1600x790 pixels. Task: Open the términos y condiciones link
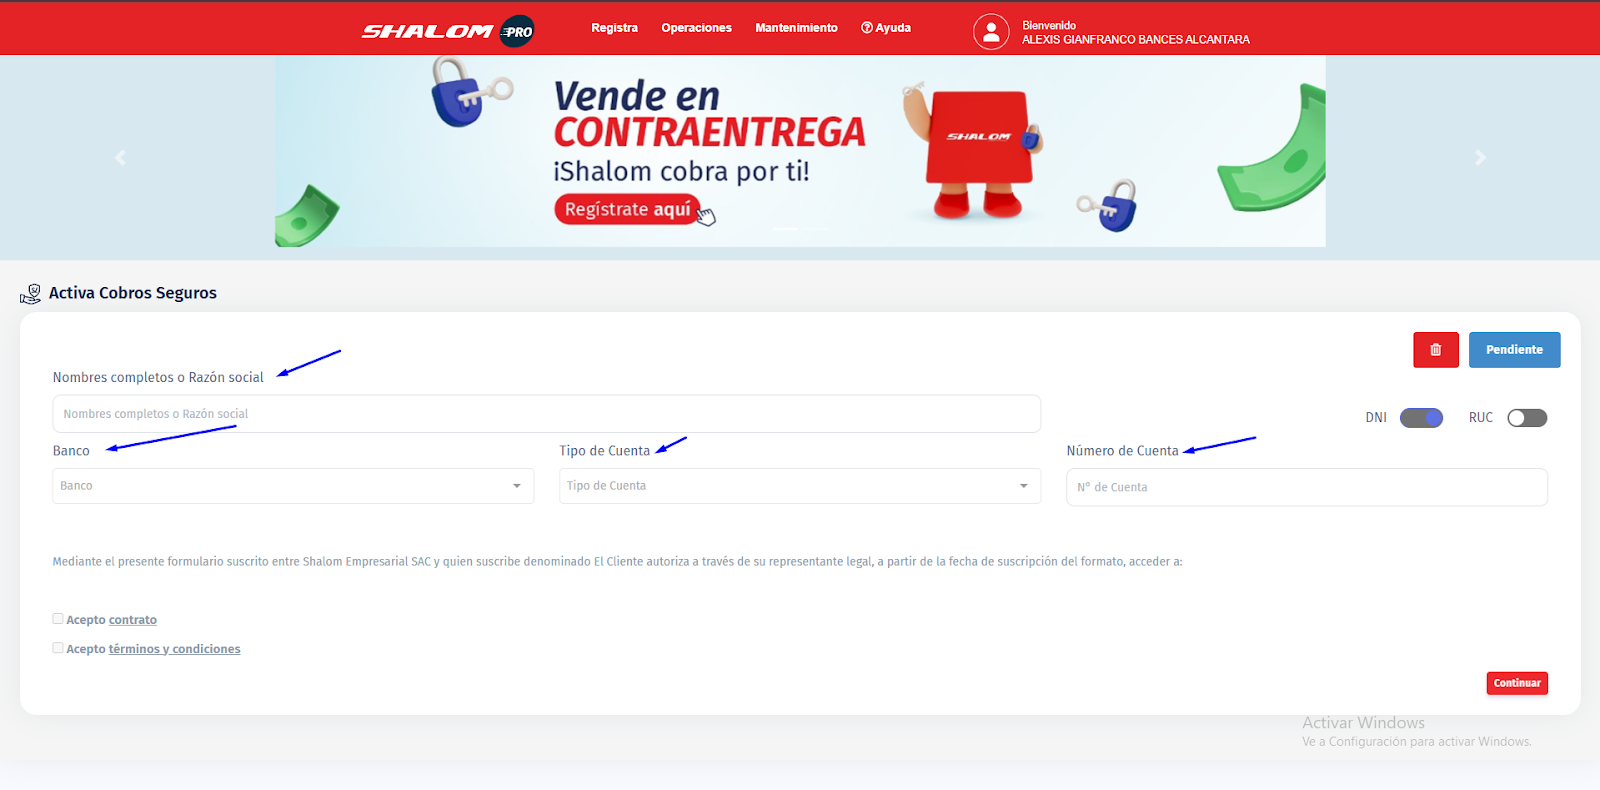tap(174, 649)
